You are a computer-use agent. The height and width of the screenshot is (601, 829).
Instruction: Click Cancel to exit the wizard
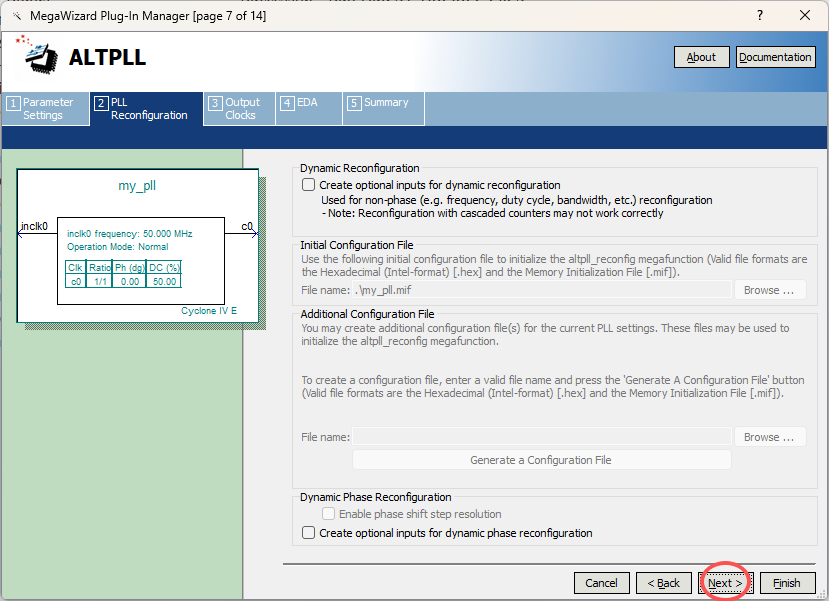coord(601,583)
